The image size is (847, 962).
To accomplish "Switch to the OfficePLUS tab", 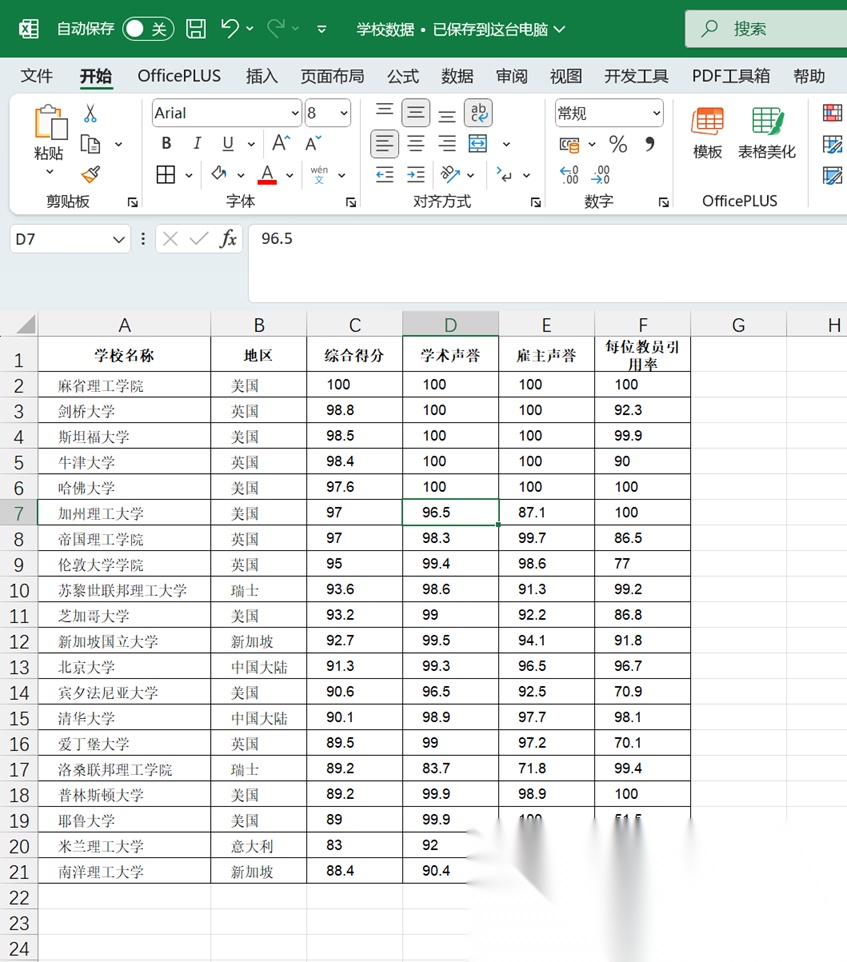I will [x=179, y=76].
